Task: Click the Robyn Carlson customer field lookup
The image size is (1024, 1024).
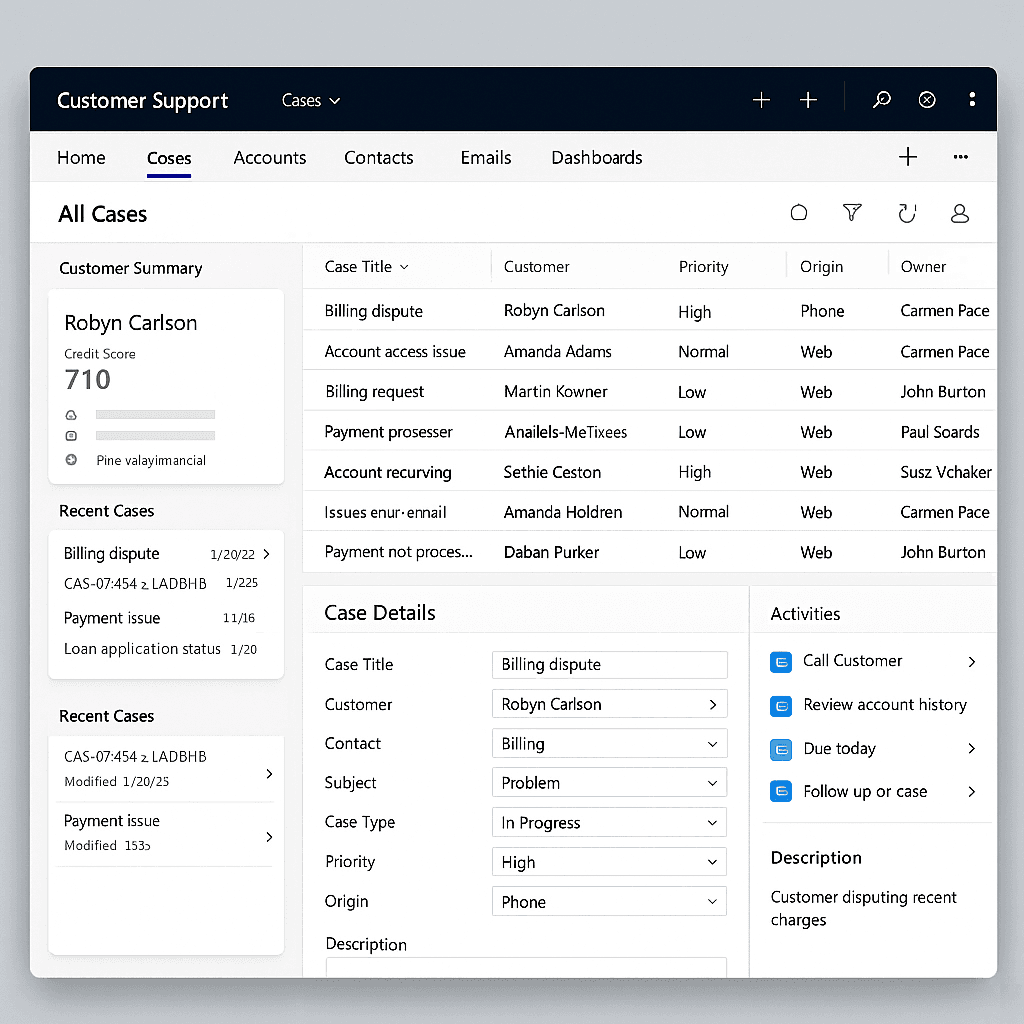Action: 714,704
